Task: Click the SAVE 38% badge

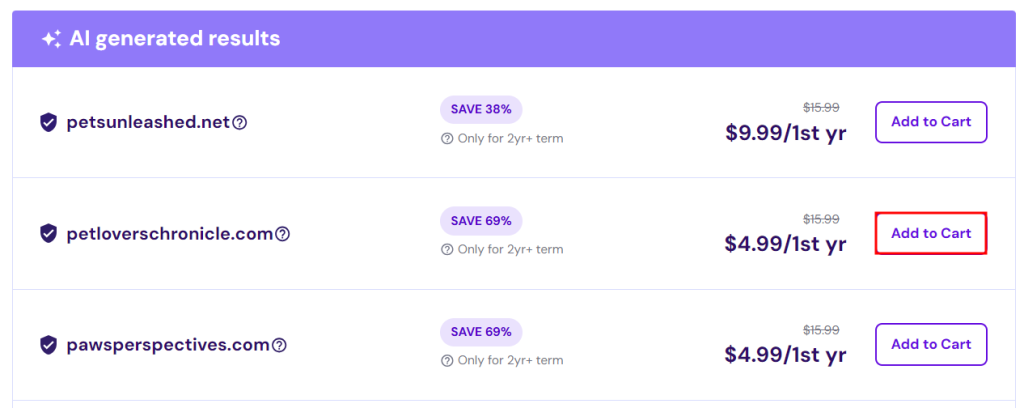Action: click(x=480, y=109)
